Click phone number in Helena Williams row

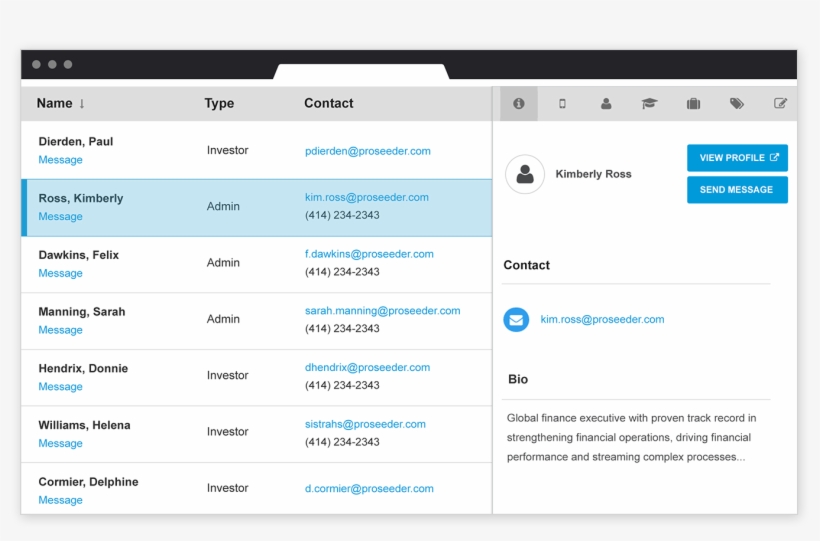pos(342,442)
